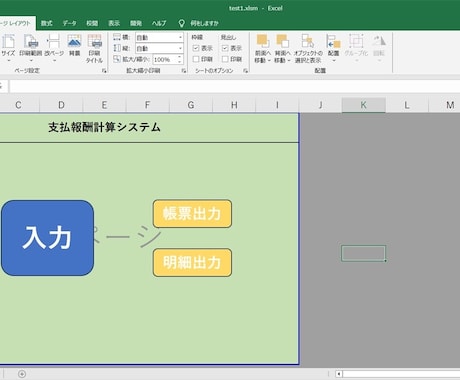Launch the ページ設定 dialog from group corner
Viewport: 460px width, 380px height.
coord(104,71)
